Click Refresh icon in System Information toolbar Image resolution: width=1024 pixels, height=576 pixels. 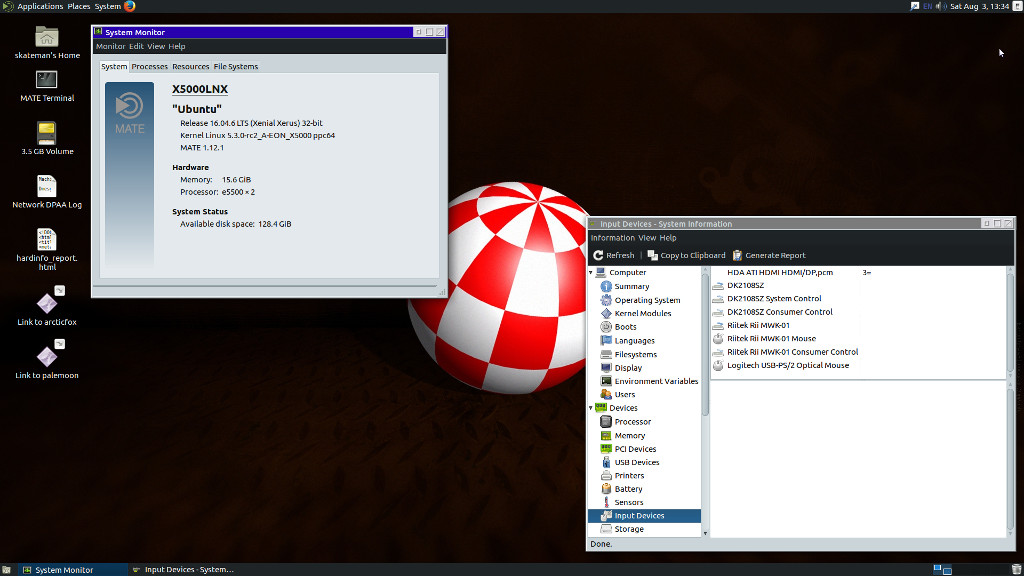click(x=598, y=255)
